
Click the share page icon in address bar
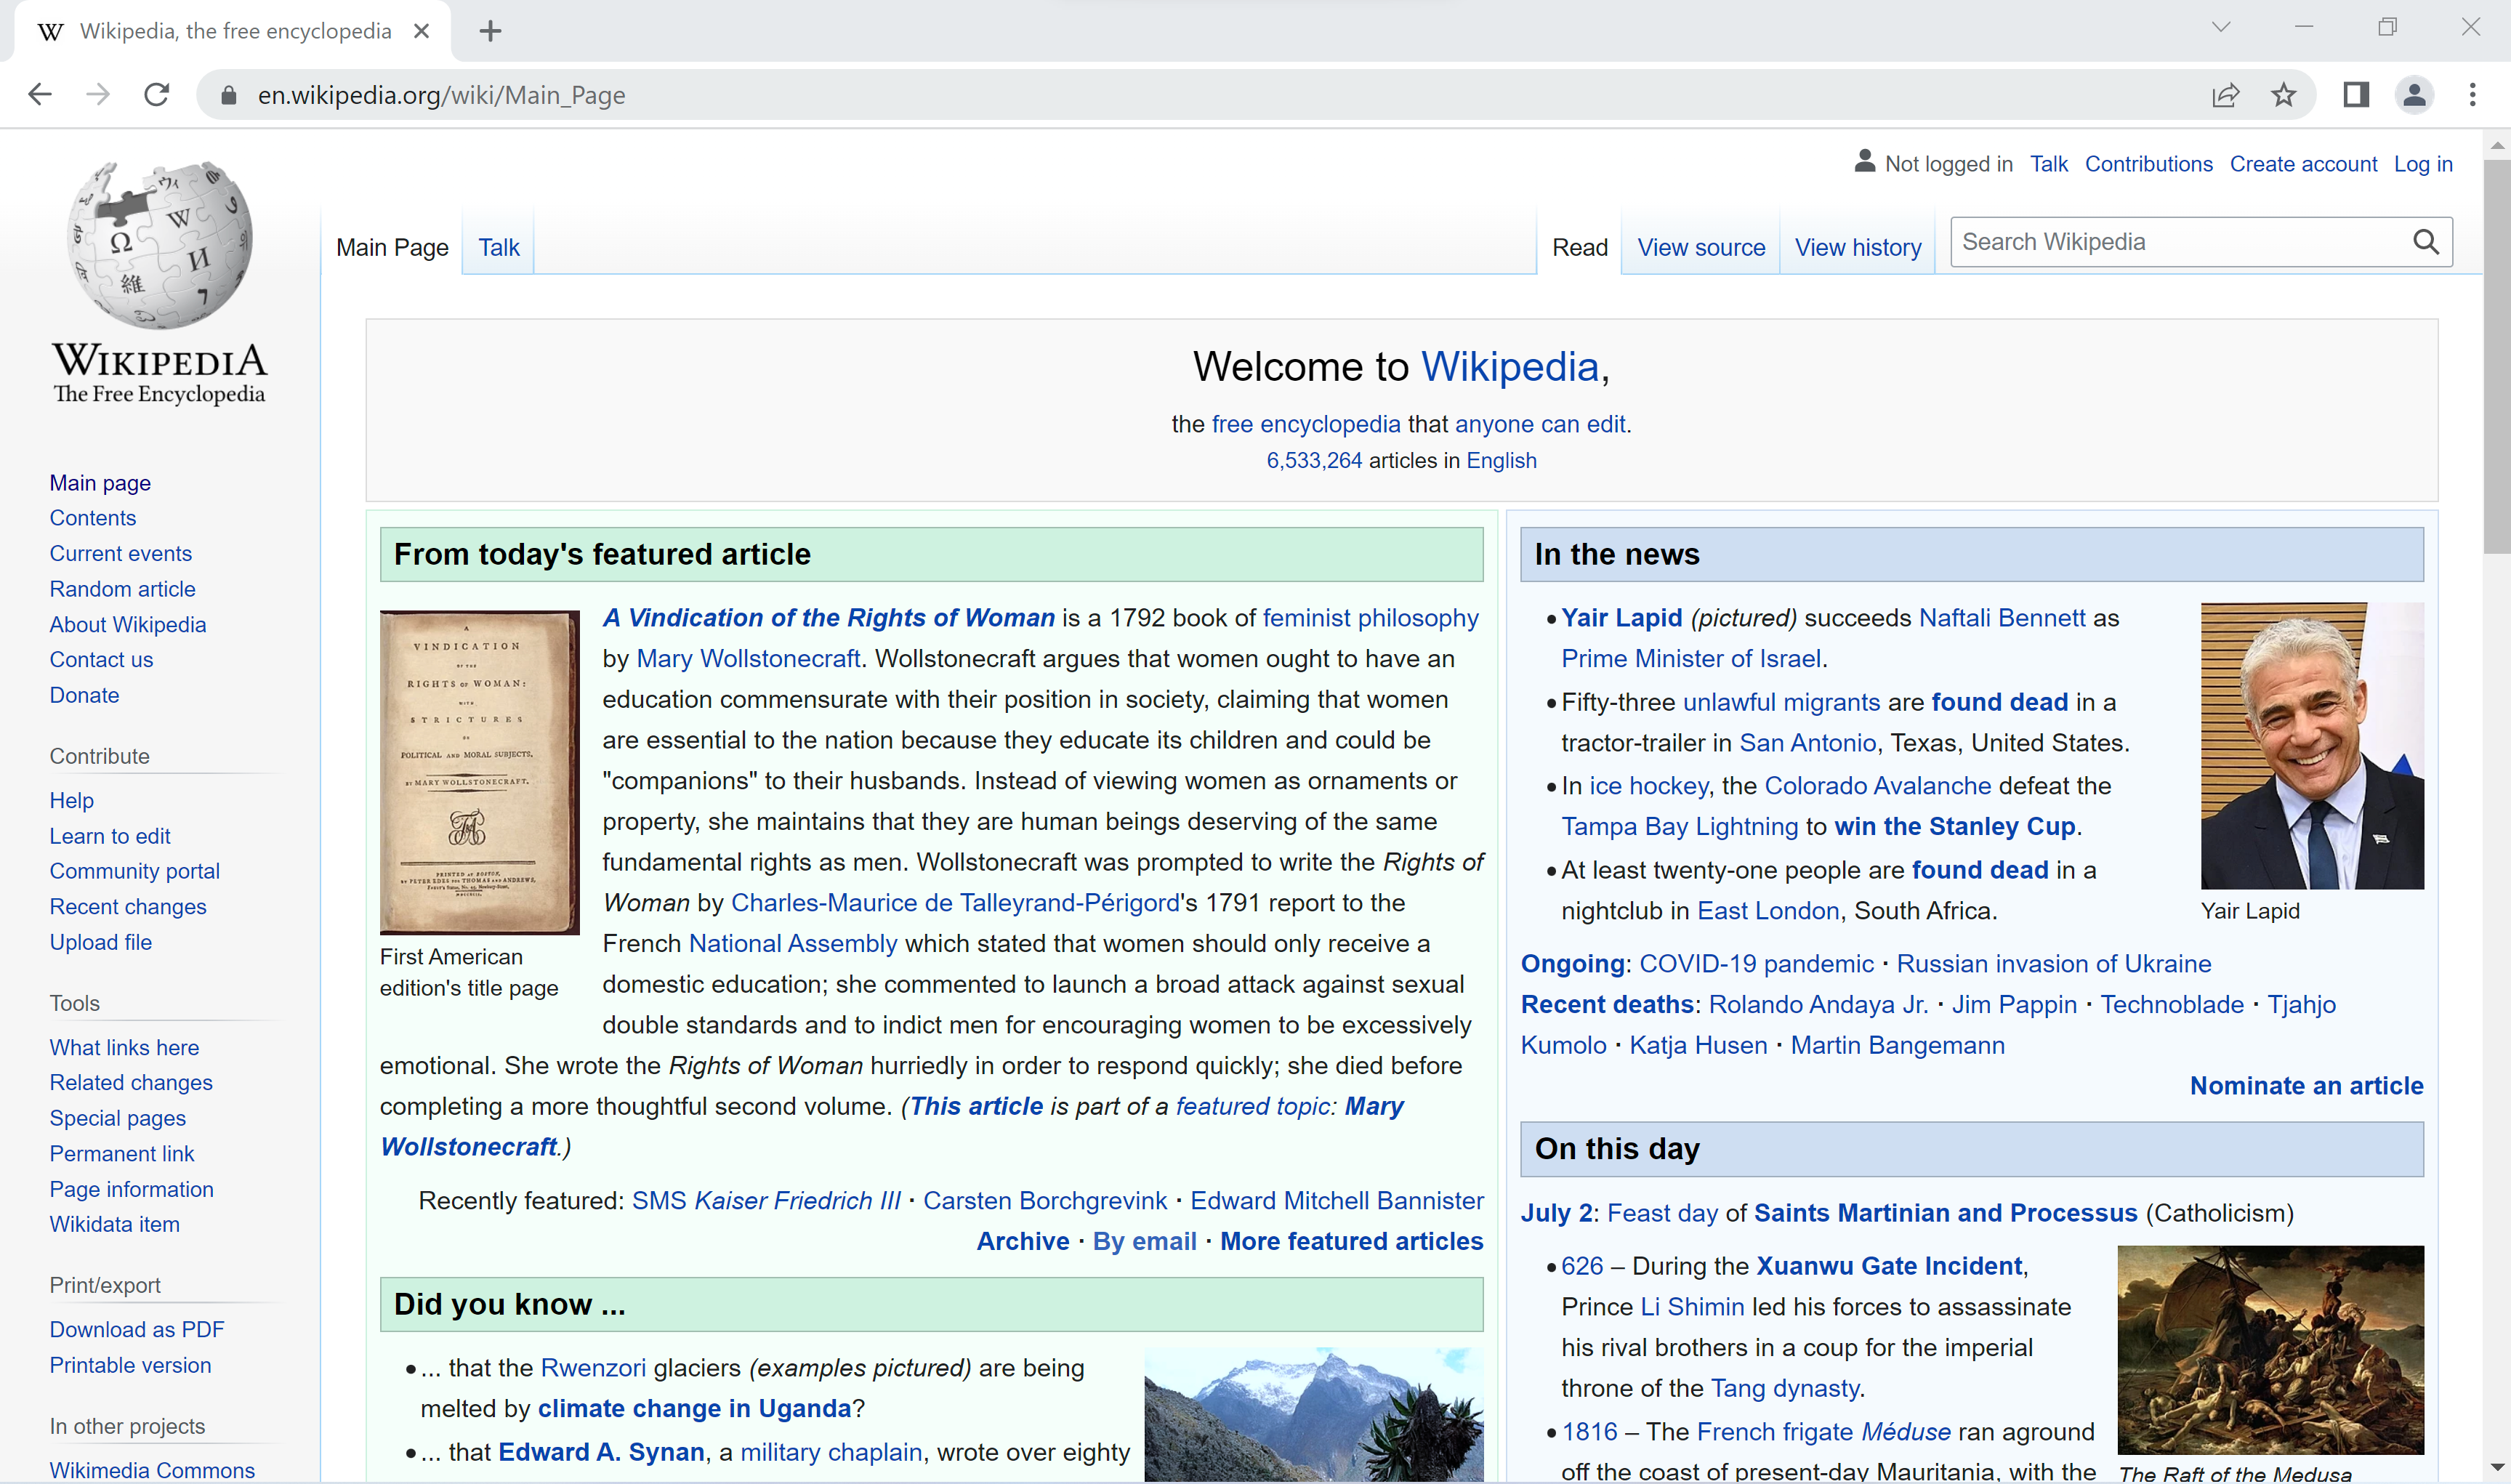[2225, 95]
